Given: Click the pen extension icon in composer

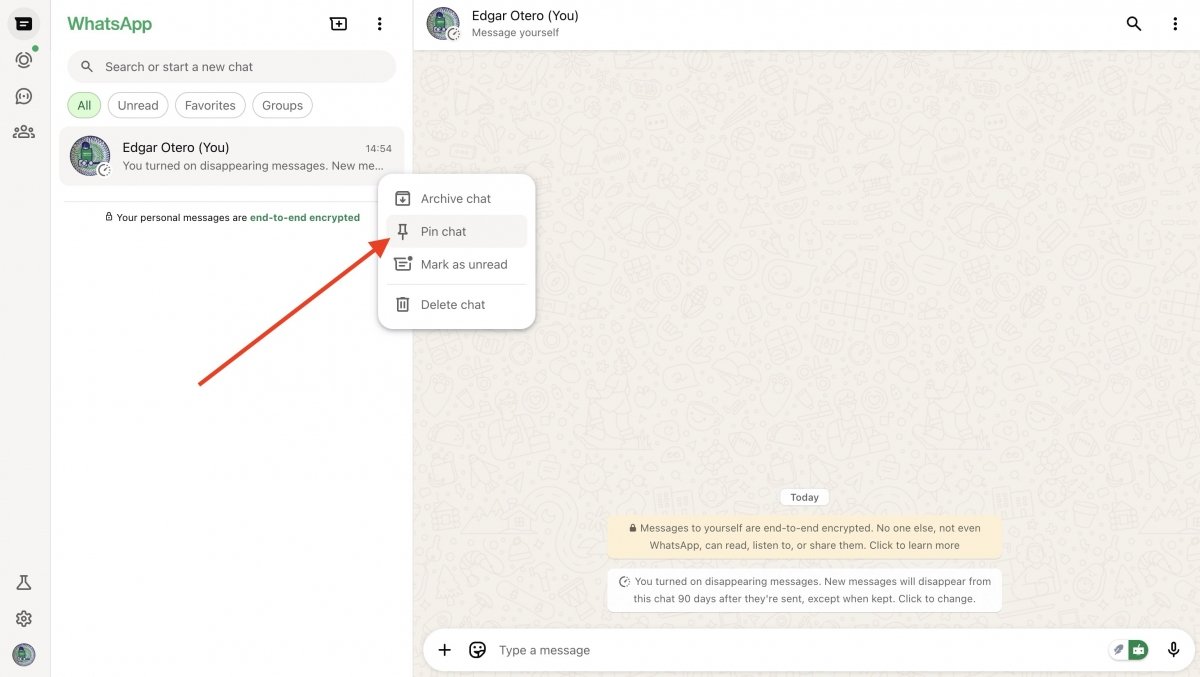Looking at the screenshot, I should point(1119,650).
